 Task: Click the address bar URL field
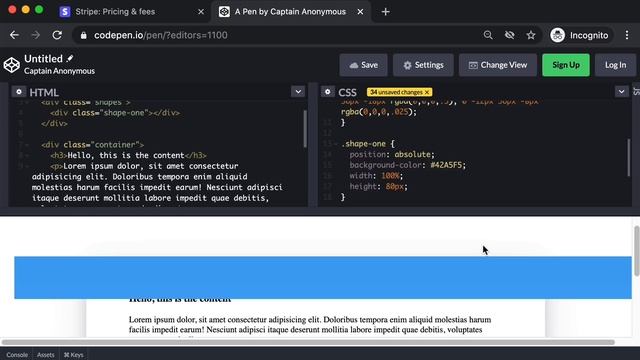coord(278,35)
